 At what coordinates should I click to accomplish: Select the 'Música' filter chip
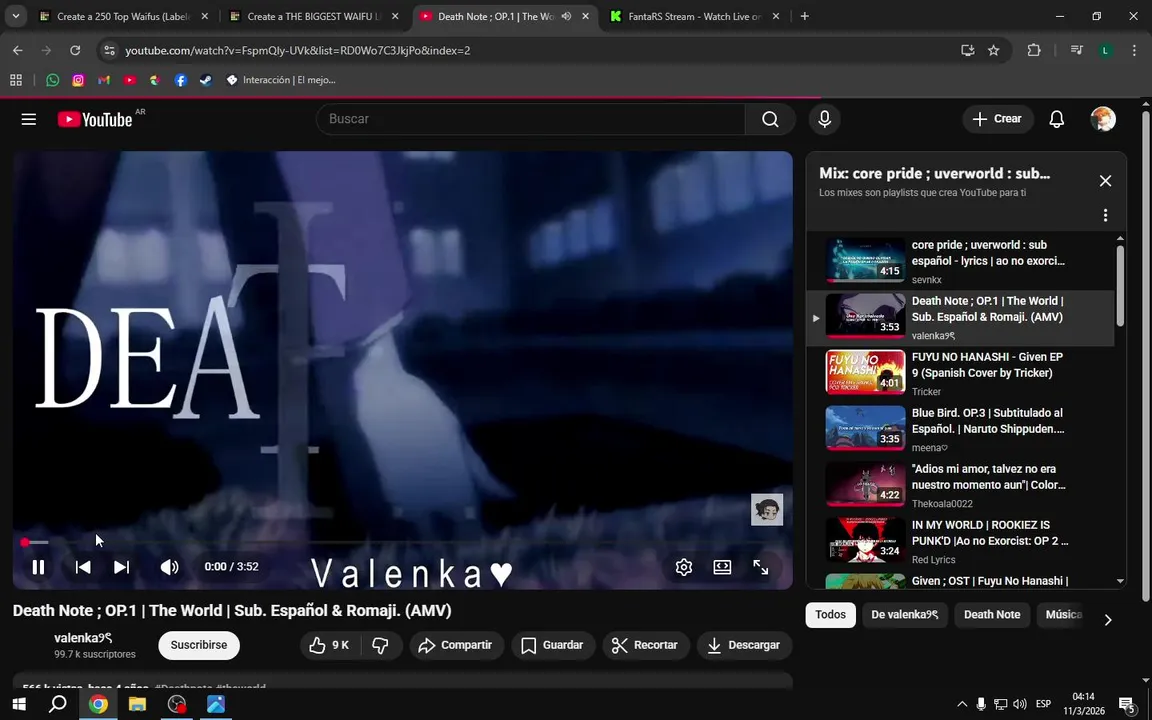point(1063,614)
